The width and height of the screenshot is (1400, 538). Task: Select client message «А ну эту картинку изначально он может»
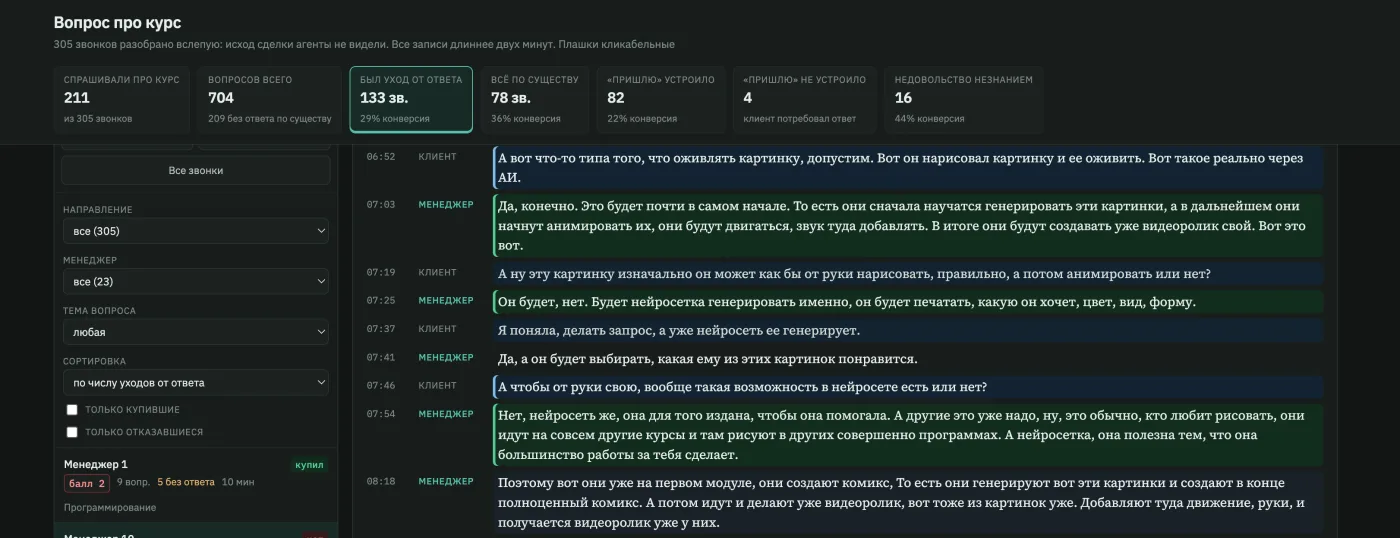coord(909,274)
